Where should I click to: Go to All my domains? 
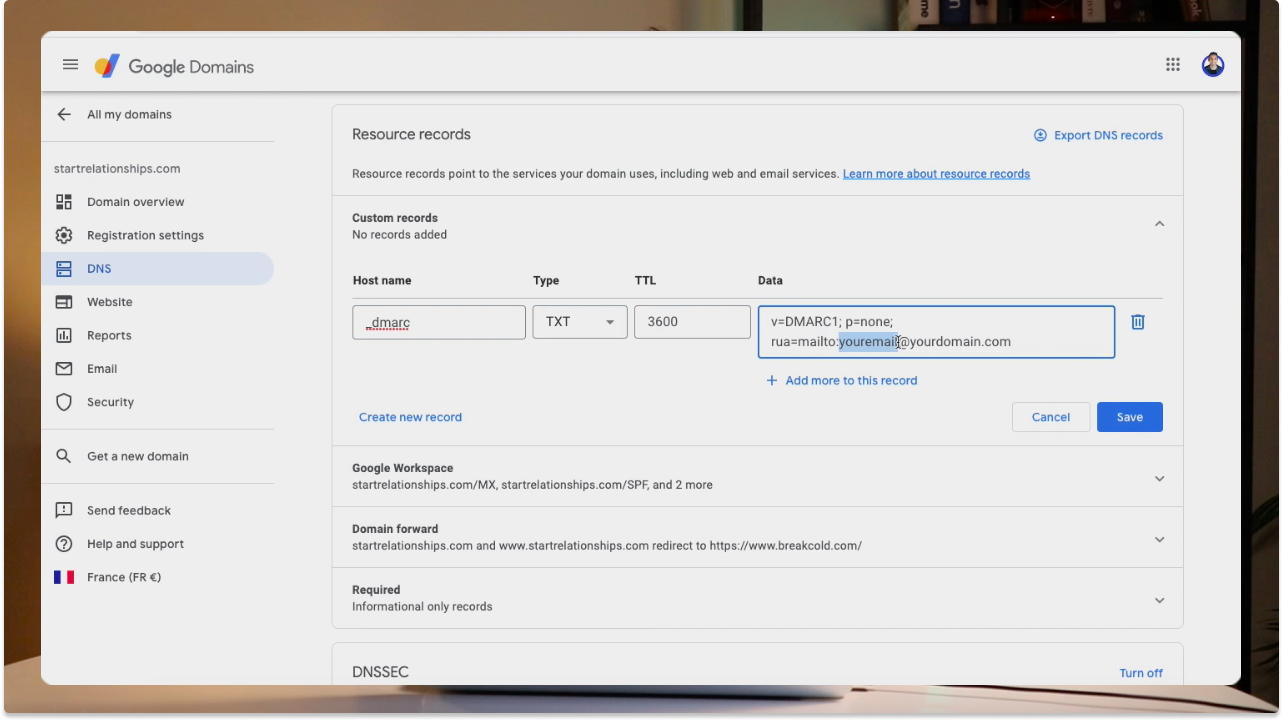pos(129,114)
